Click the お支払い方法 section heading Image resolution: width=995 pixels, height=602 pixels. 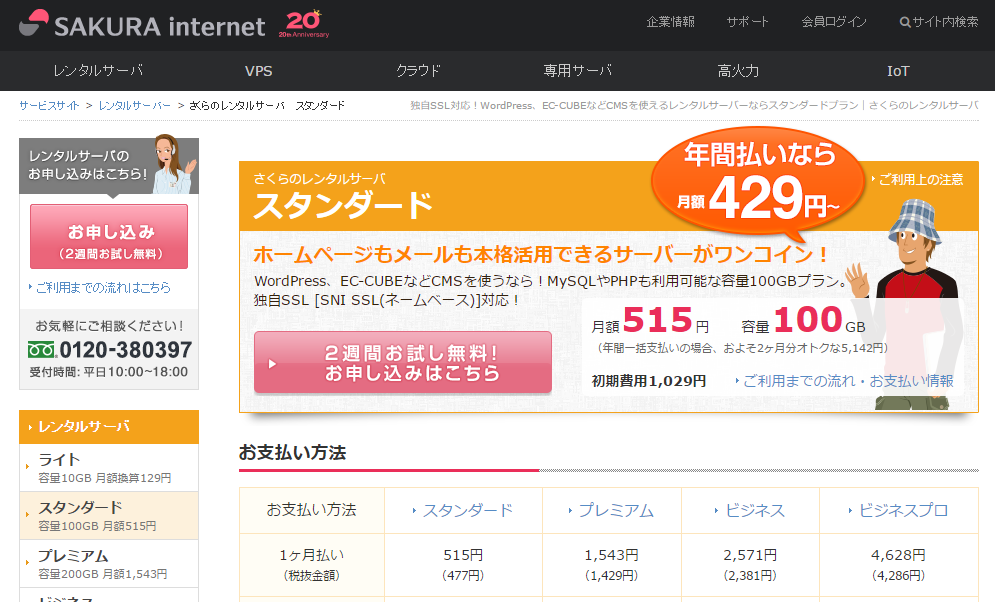tap(293, 452)
